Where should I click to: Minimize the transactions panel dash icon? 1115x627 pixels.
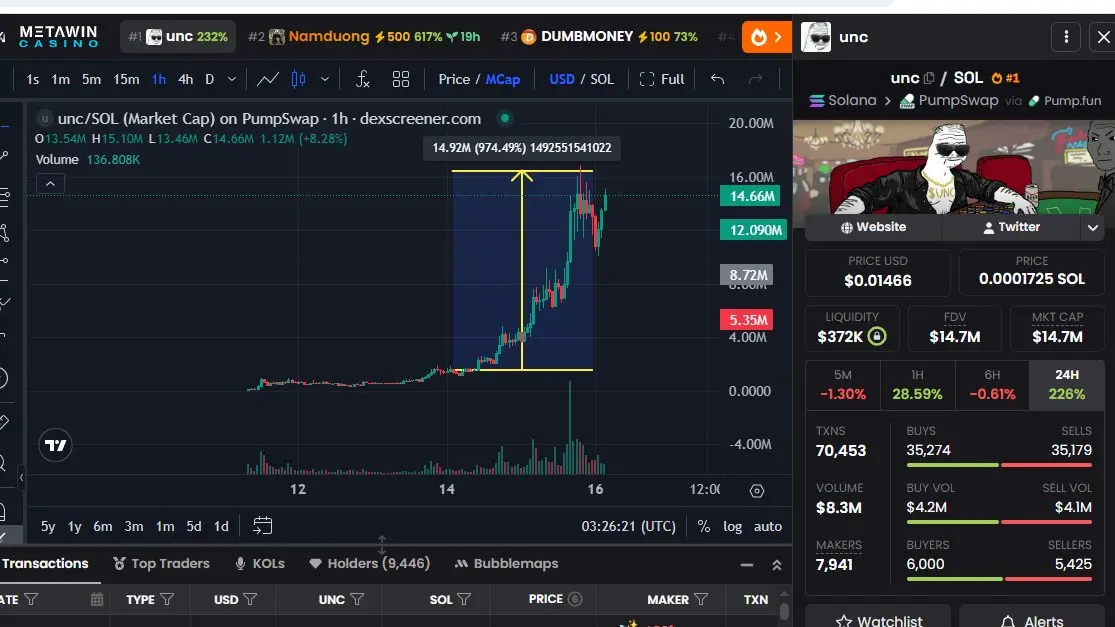[747, 565]
